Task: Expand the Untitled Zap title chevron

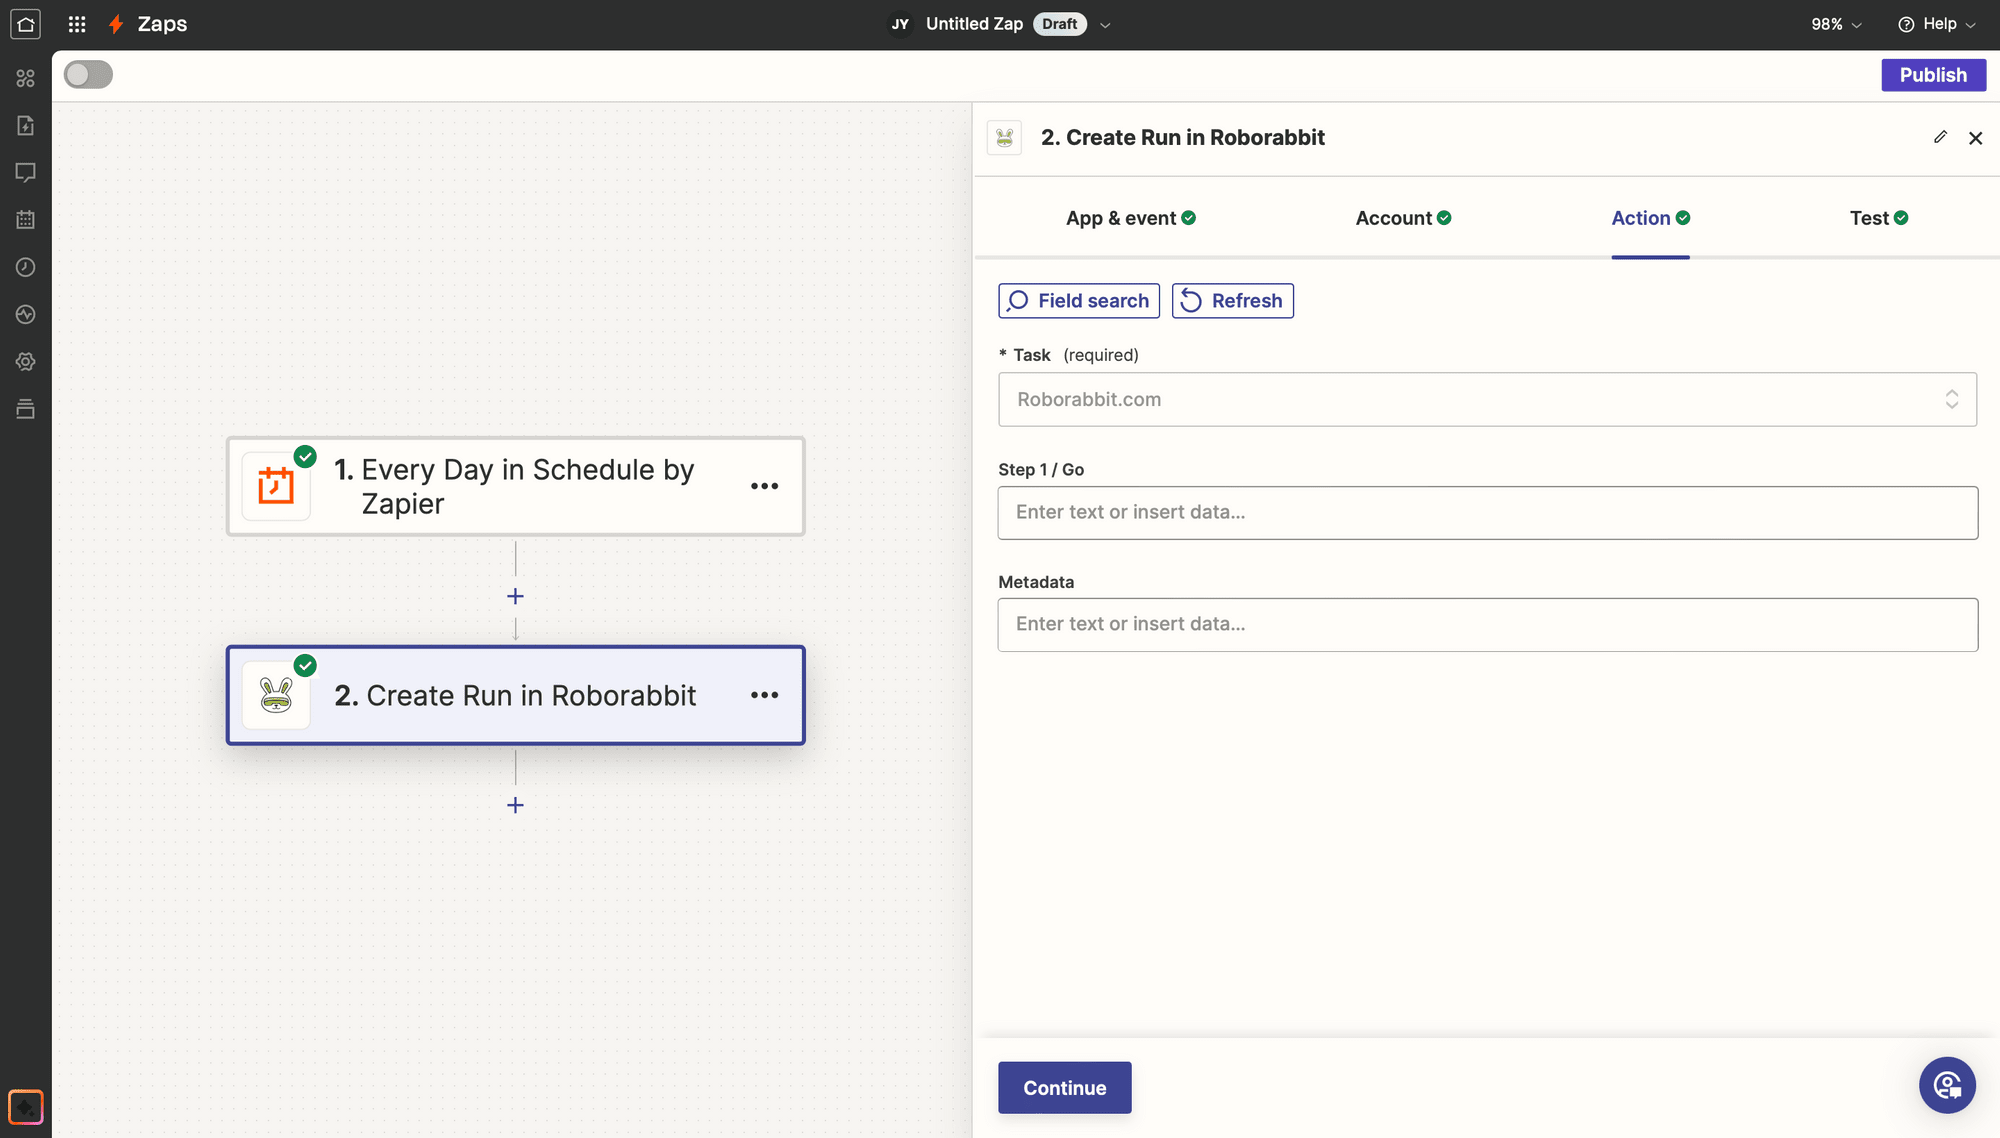Action: click(x=1105, y=24)
